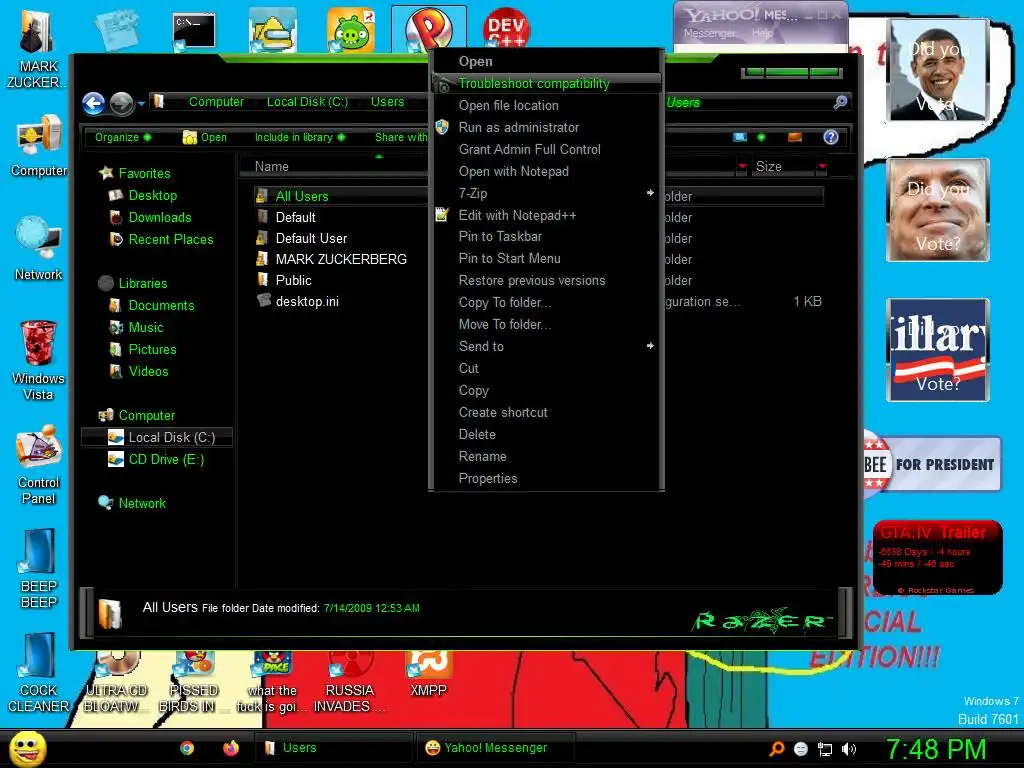Open the Network desktop icon

[x=38, y=249]
